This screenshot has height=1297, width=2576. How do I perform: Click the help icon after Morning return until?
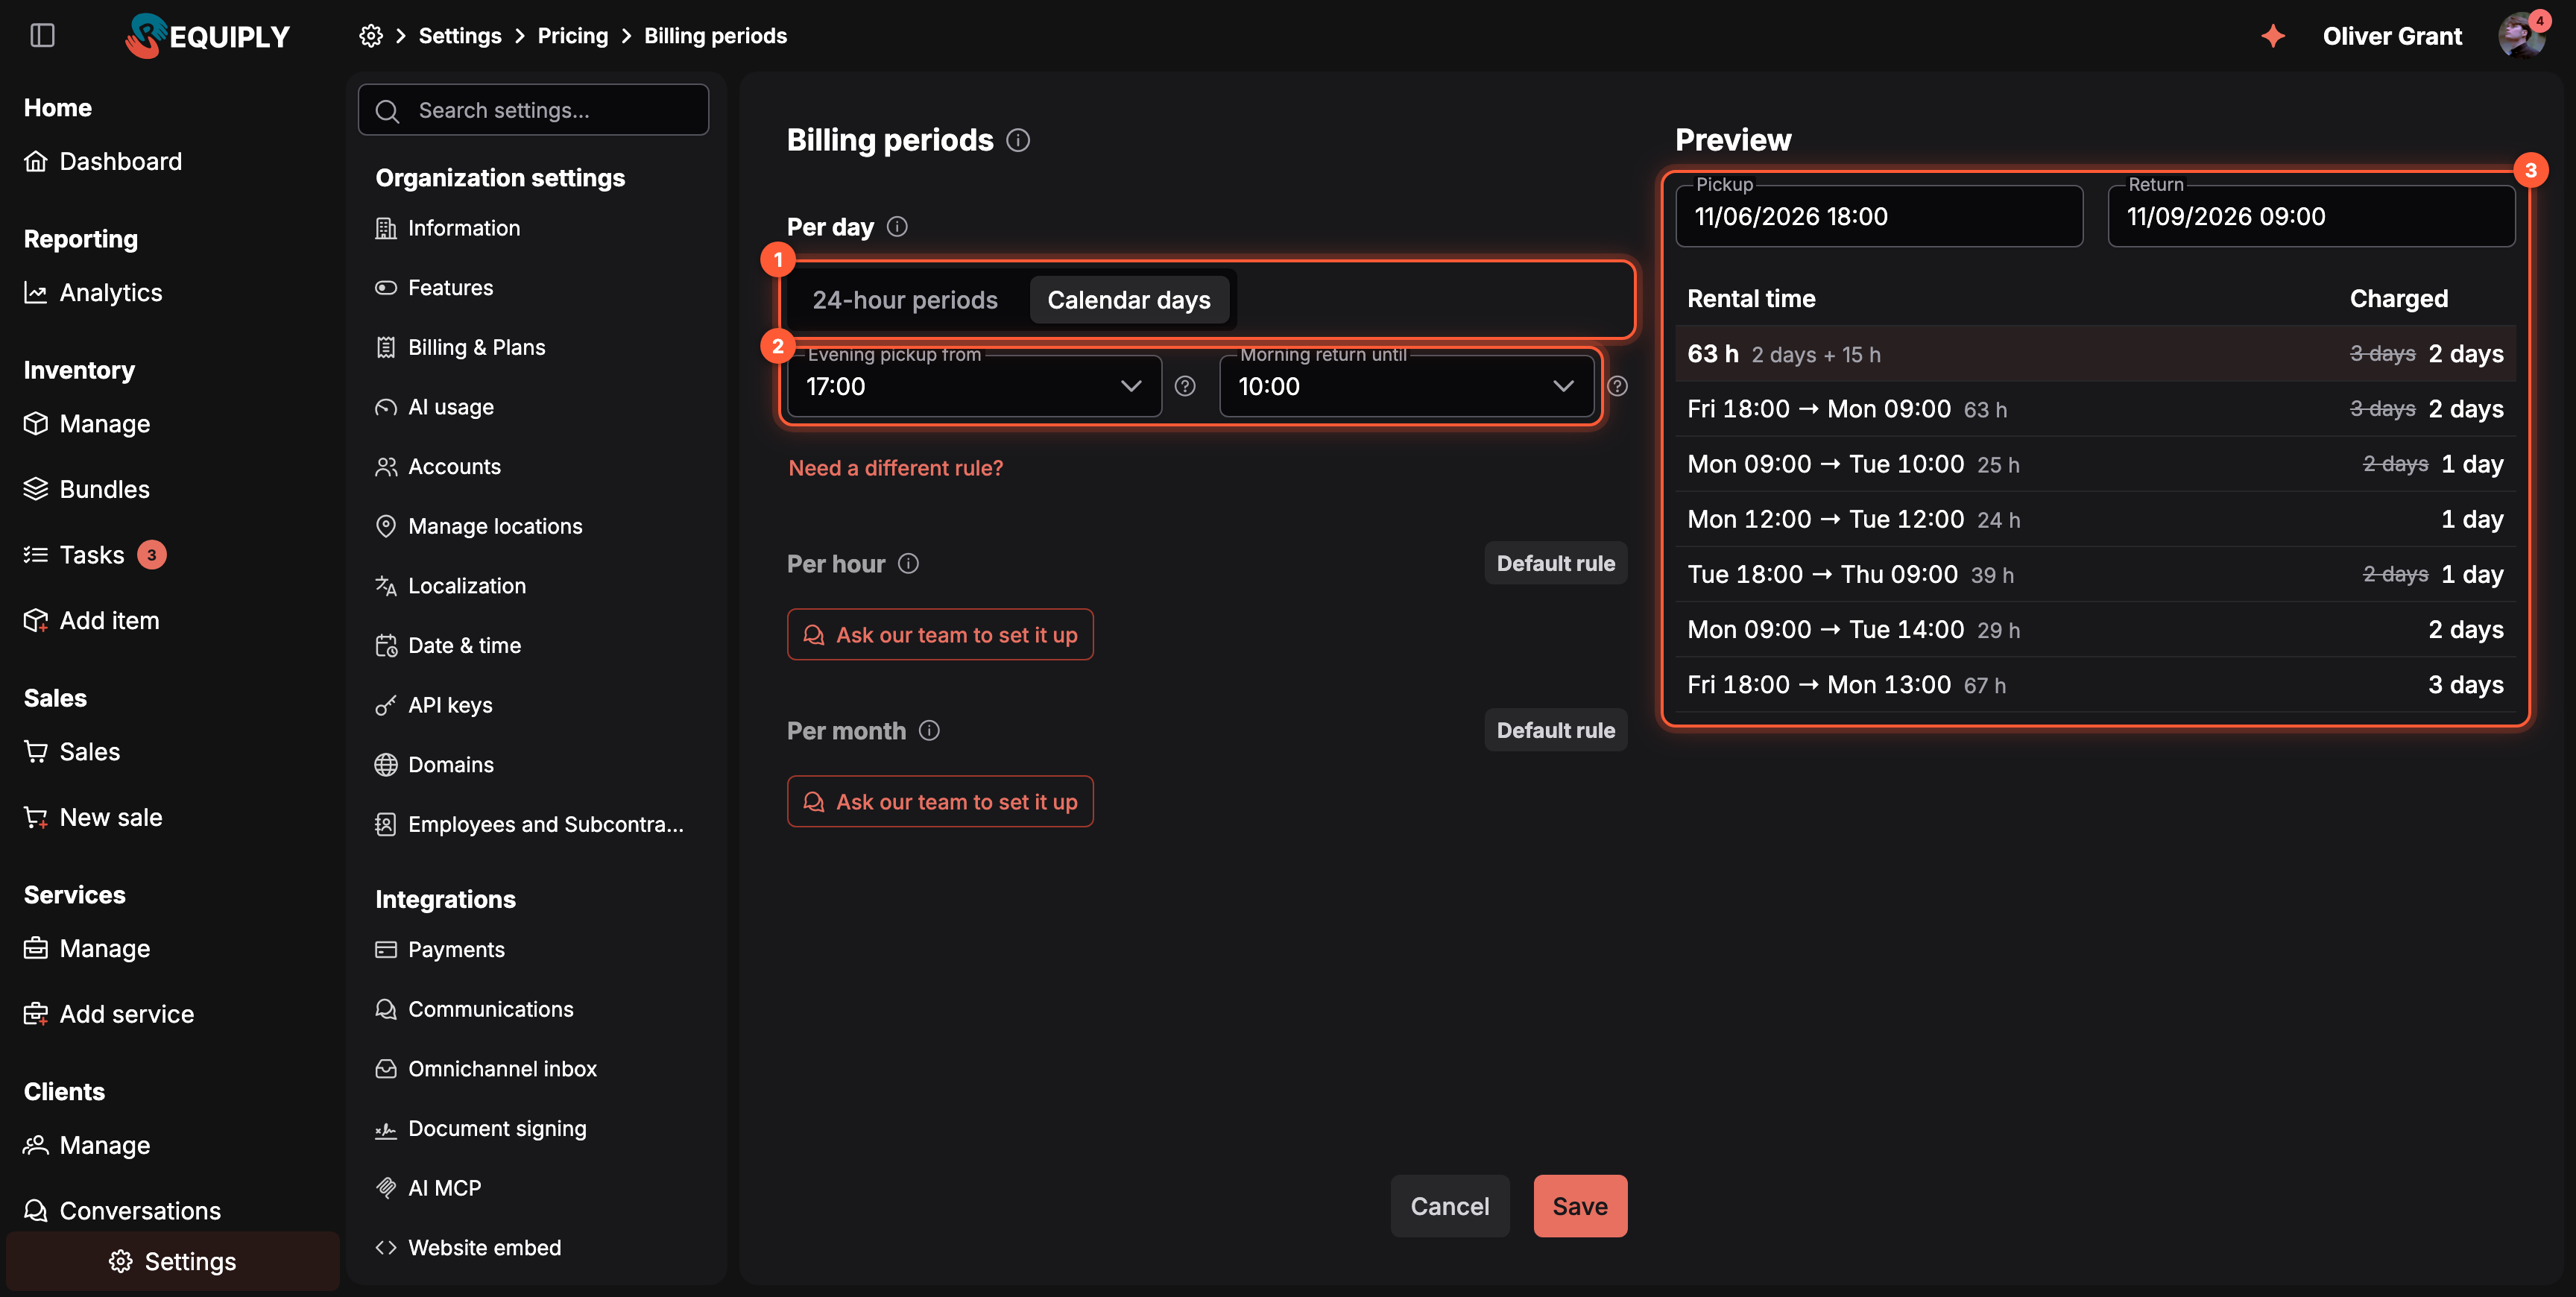(1617, 386)
